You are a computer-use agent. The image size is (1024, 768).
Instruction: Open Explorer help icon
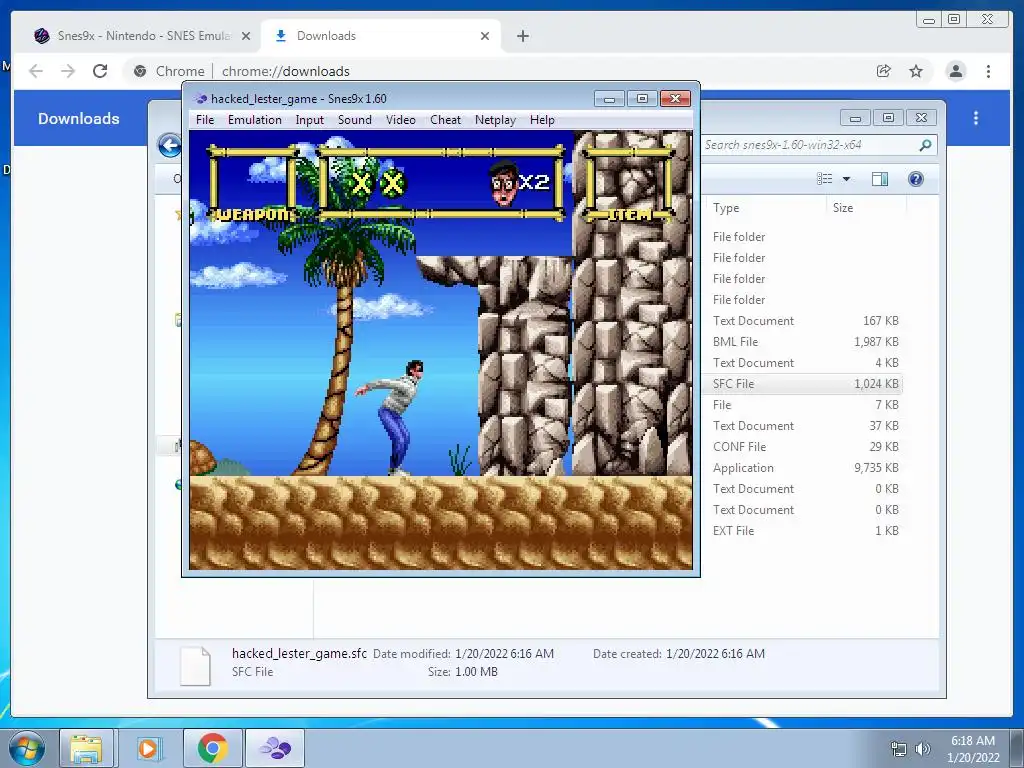[x=916, y=179]
